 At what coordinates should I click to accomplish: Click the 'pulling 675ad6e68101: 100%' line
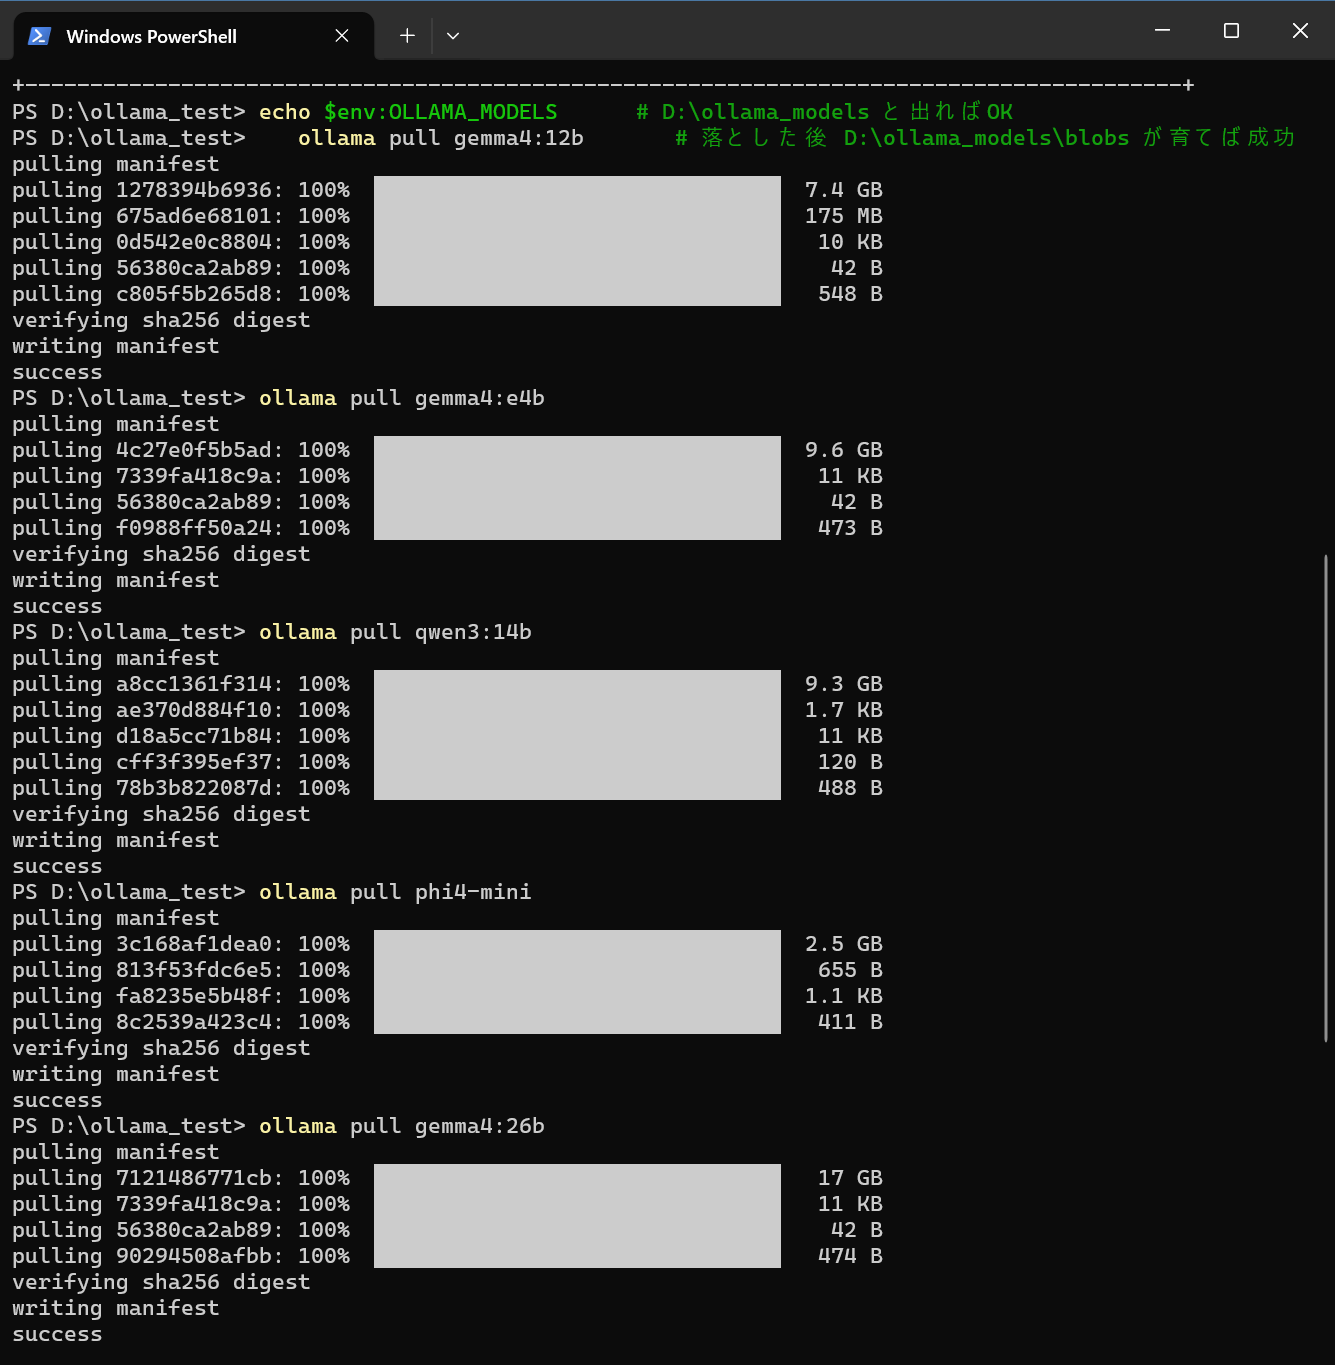[x=181, y=216]
